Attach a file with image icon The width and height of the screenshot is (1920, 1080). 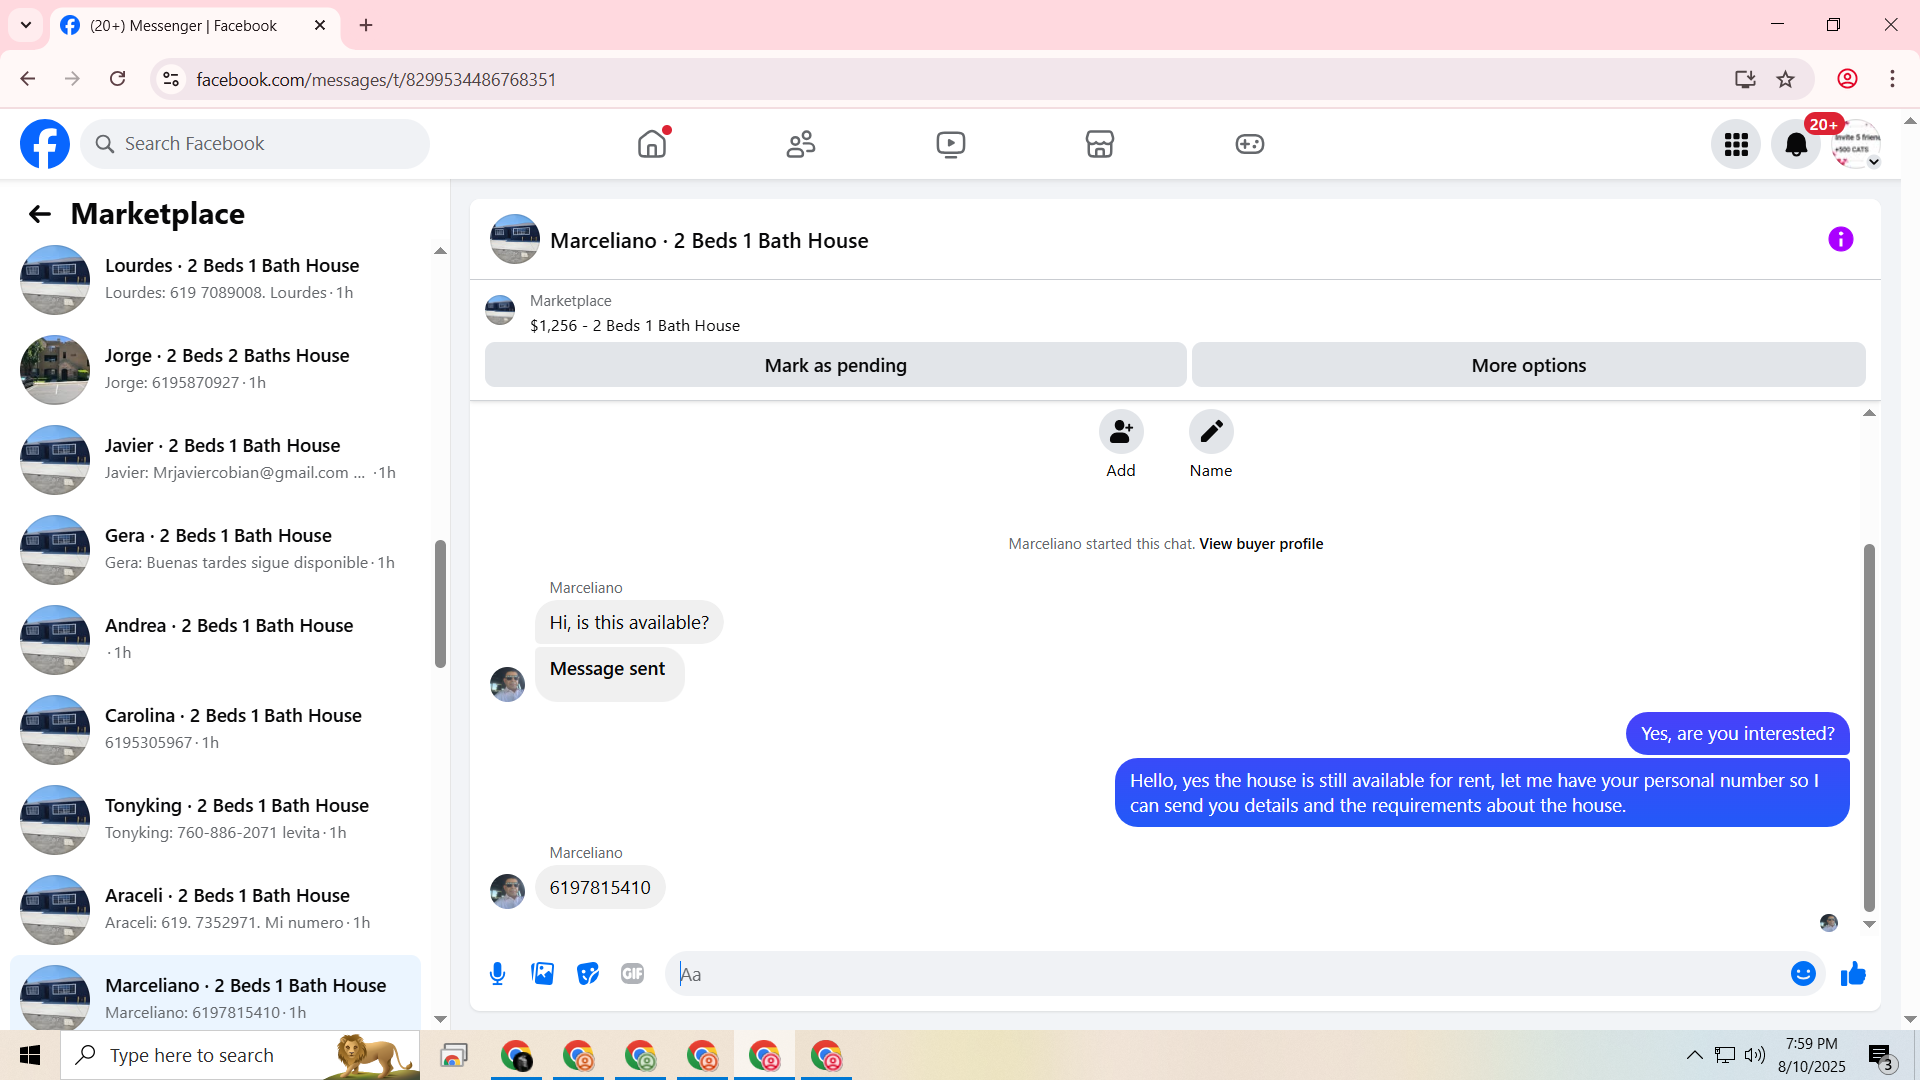click(x=542, y=974)
